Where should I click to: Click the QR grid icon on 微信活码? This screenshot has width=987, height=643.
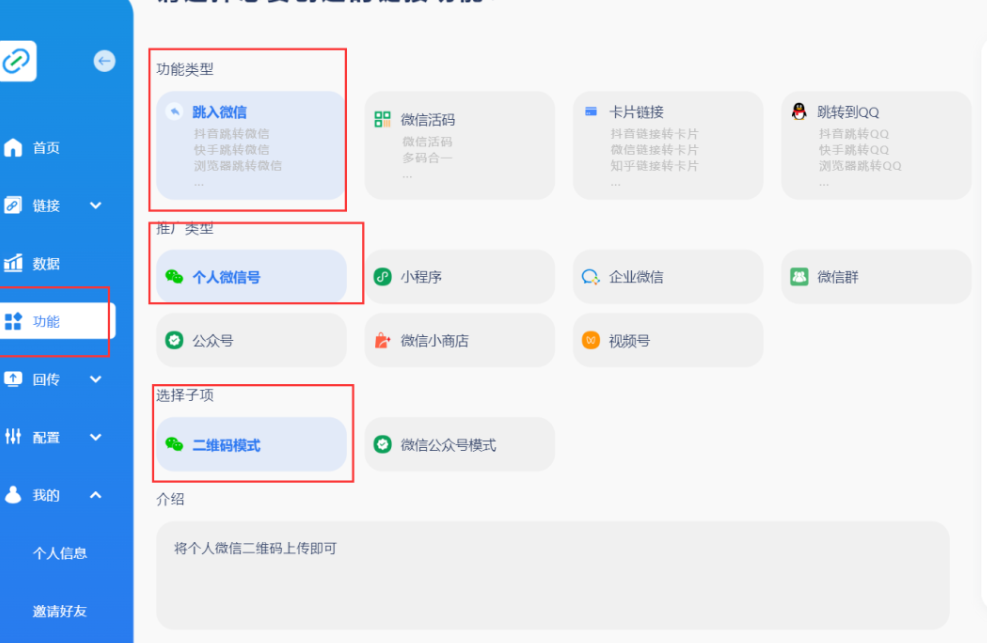382,120
